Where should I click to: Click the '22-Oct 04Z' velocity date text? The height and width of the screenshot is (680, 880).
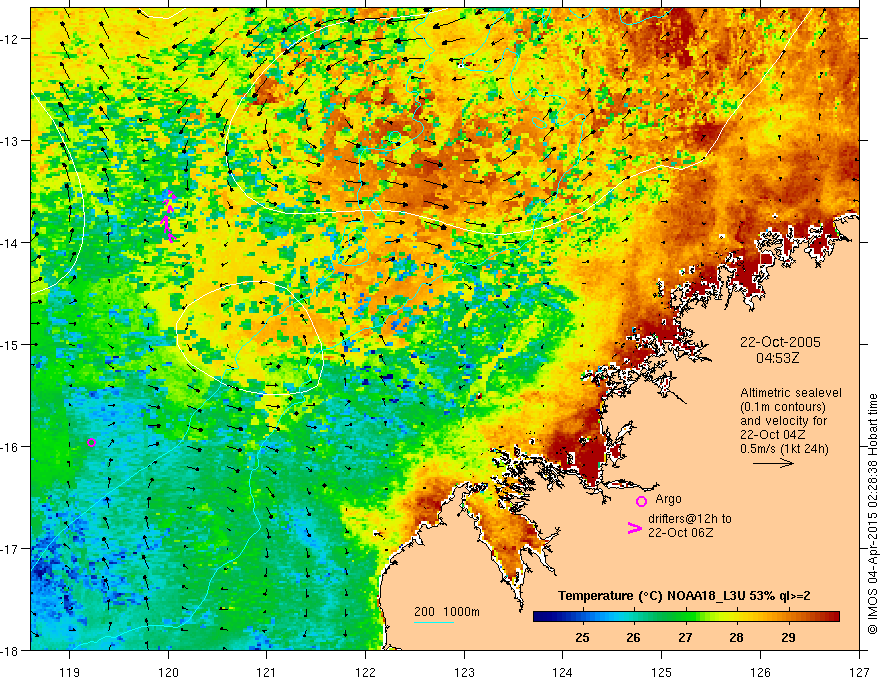[x=773, y=435]
